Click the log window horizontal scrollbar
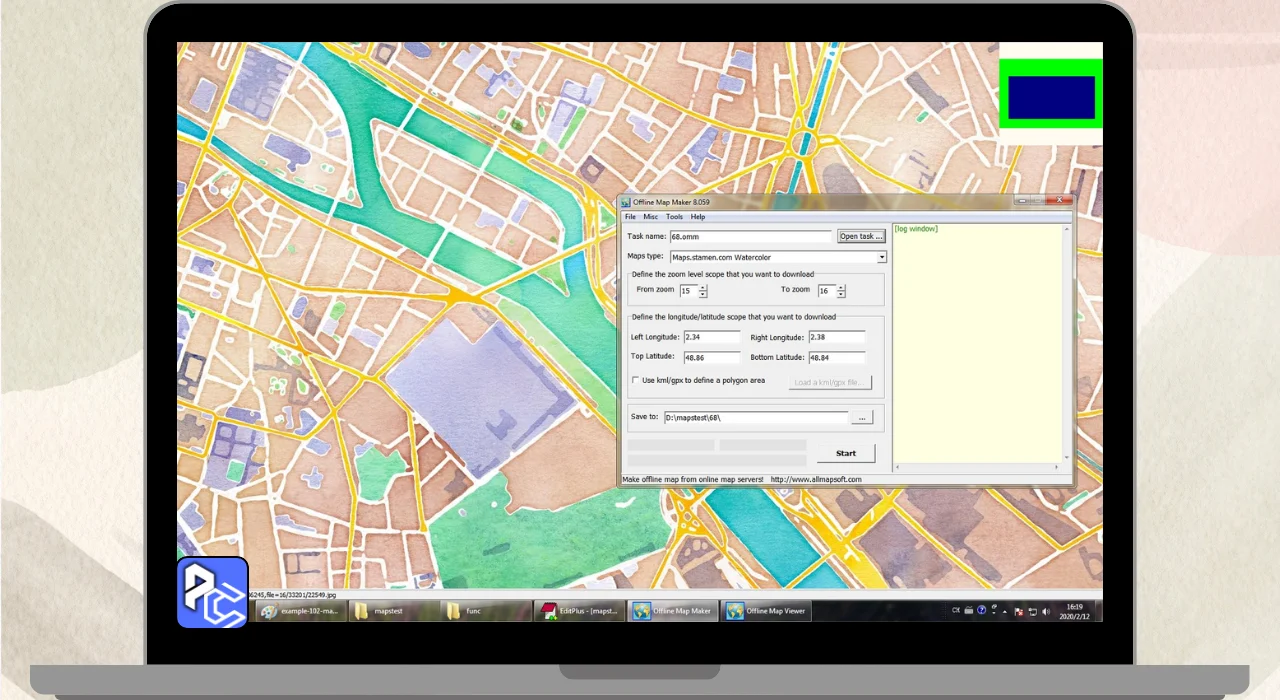This screenshot has width=1280, height=700. 976,467
